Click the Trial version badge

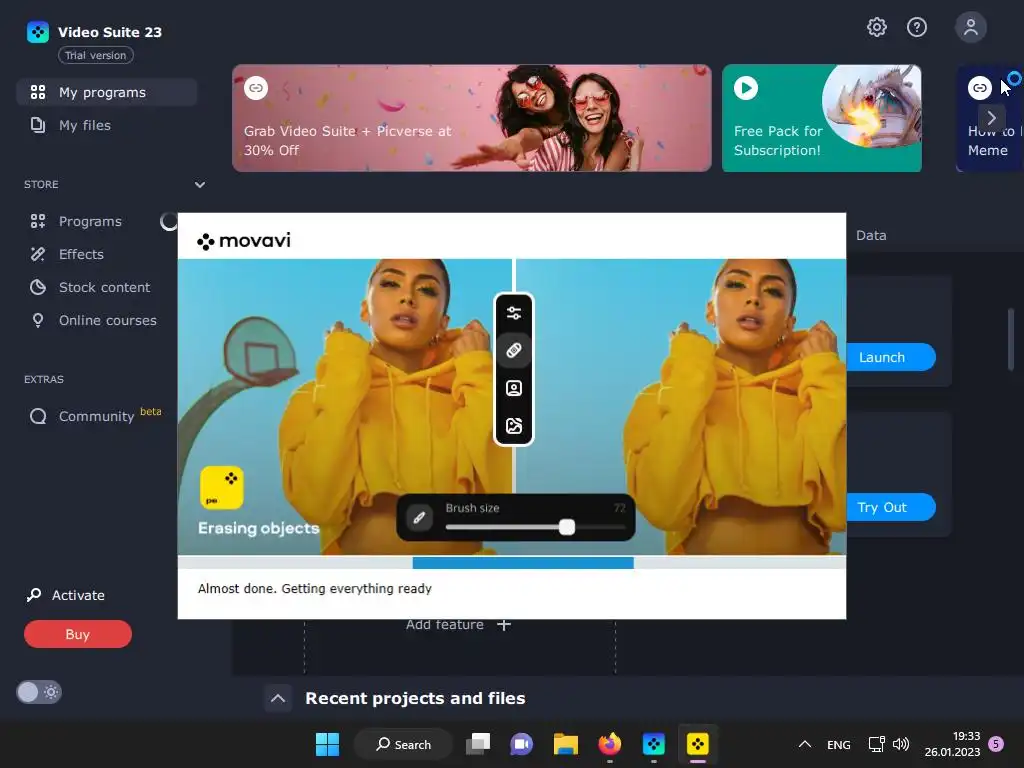(x=95, y=56)
